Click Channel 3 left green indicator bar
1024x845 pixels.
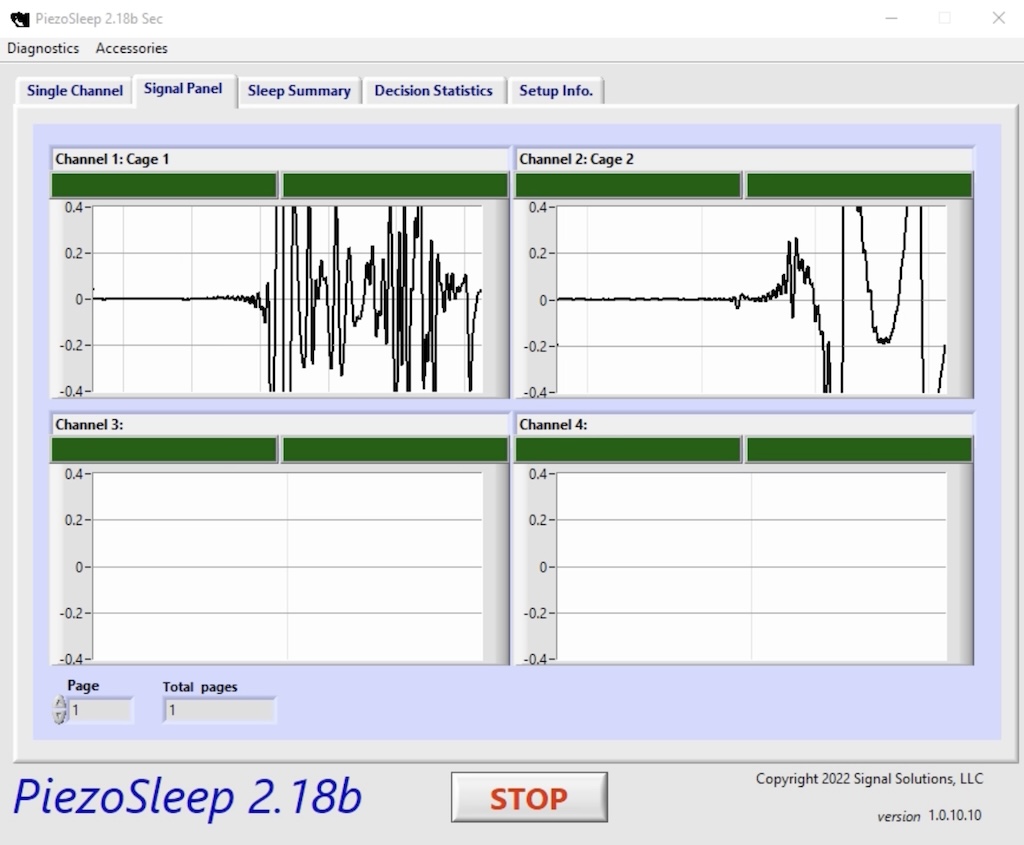[x=164, y=450]
